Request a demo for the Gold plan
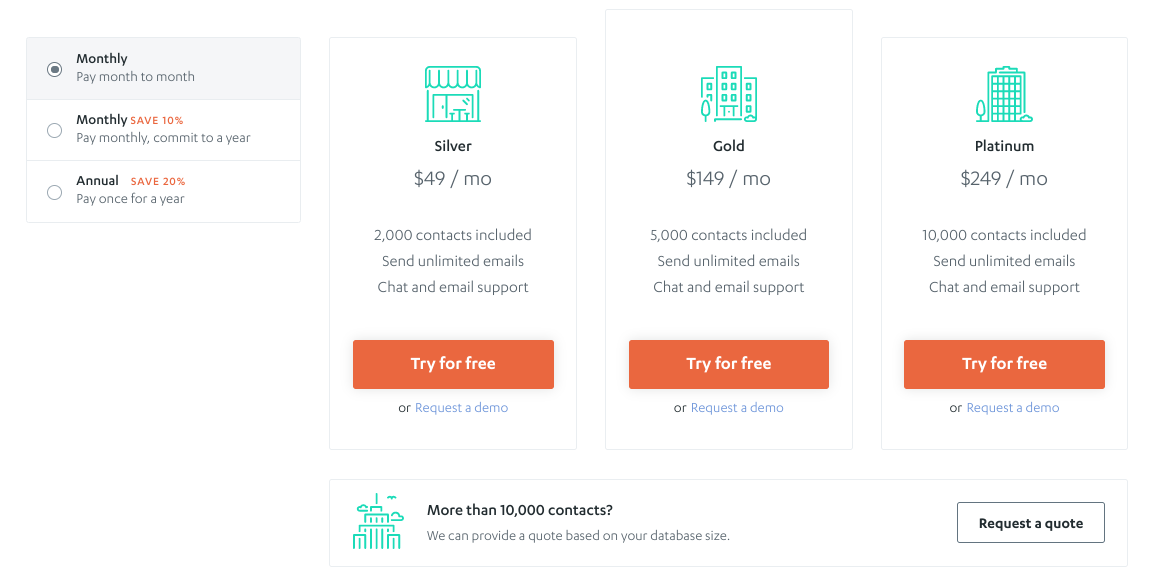This screenshot has width=1154, height=577. [737, 408]
